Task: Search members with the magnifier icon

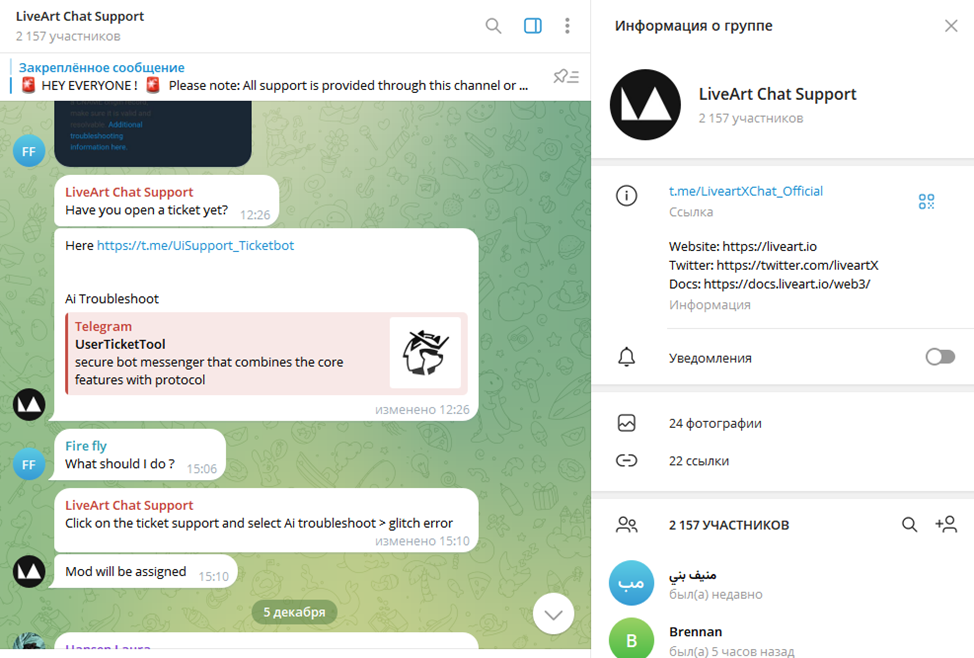Action: (909, 525)
